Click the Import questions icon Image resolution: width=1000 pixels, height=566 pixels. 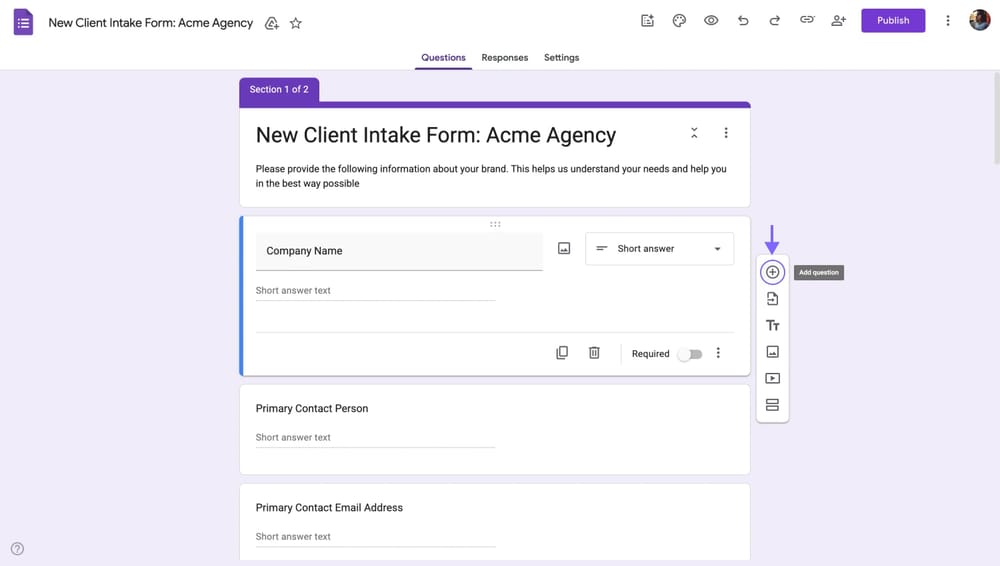[772, 299]
